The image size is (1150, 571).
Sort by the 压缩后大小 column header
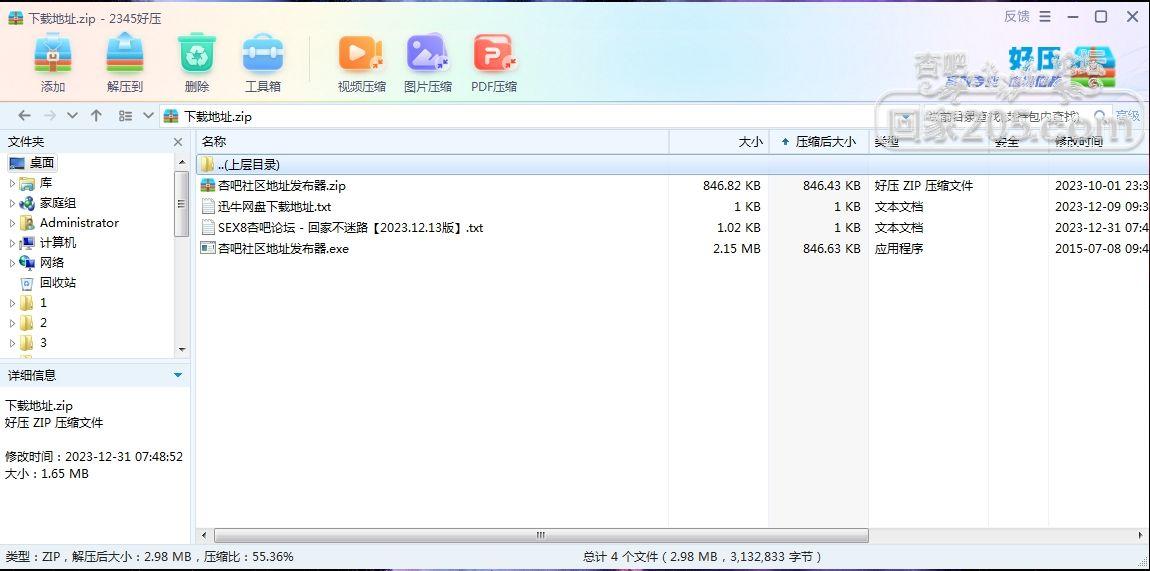818,142
